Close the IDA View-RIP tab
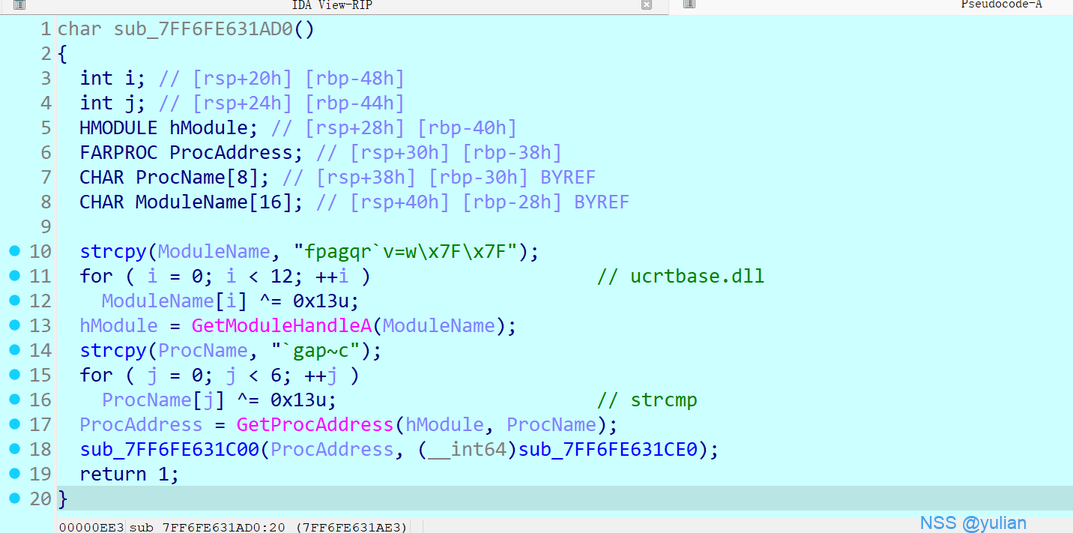Screen dimensions: 1073x533 646,5
